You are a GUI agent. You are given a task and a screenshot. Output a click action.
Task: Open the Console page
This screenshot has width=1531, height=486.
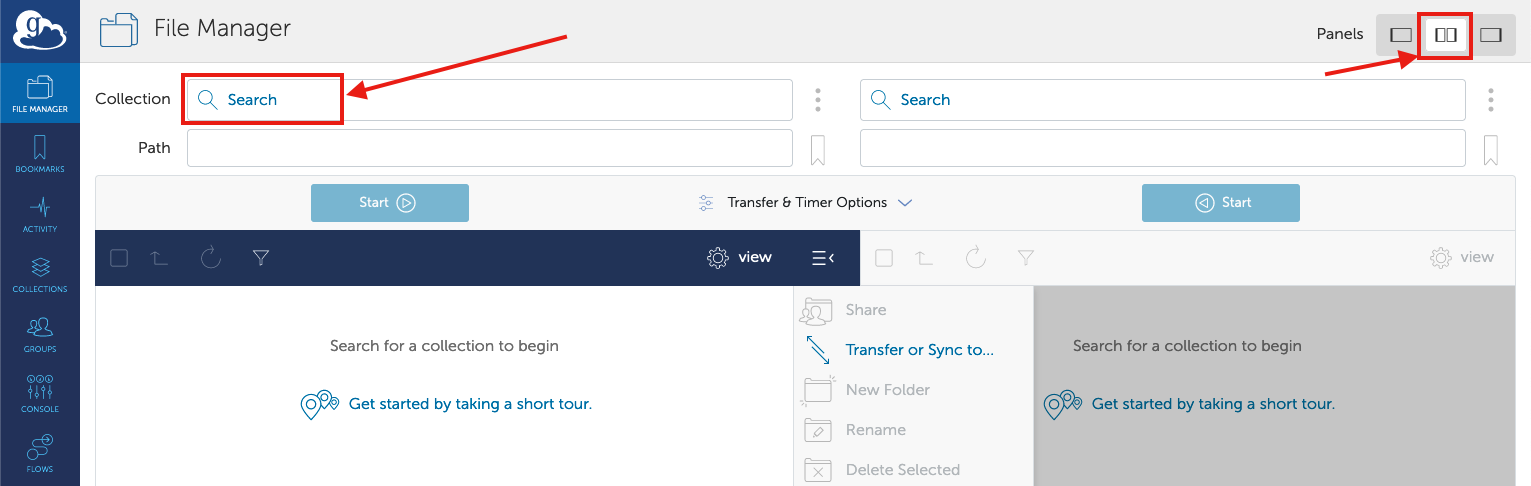[x=40, y=395]
